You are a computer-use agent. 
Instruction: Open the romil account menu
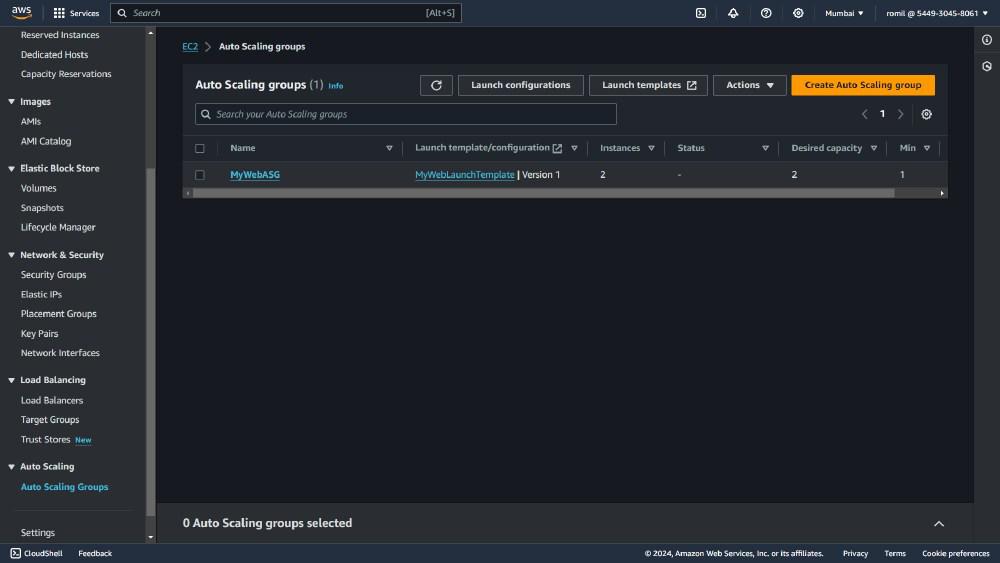[937, 13]
